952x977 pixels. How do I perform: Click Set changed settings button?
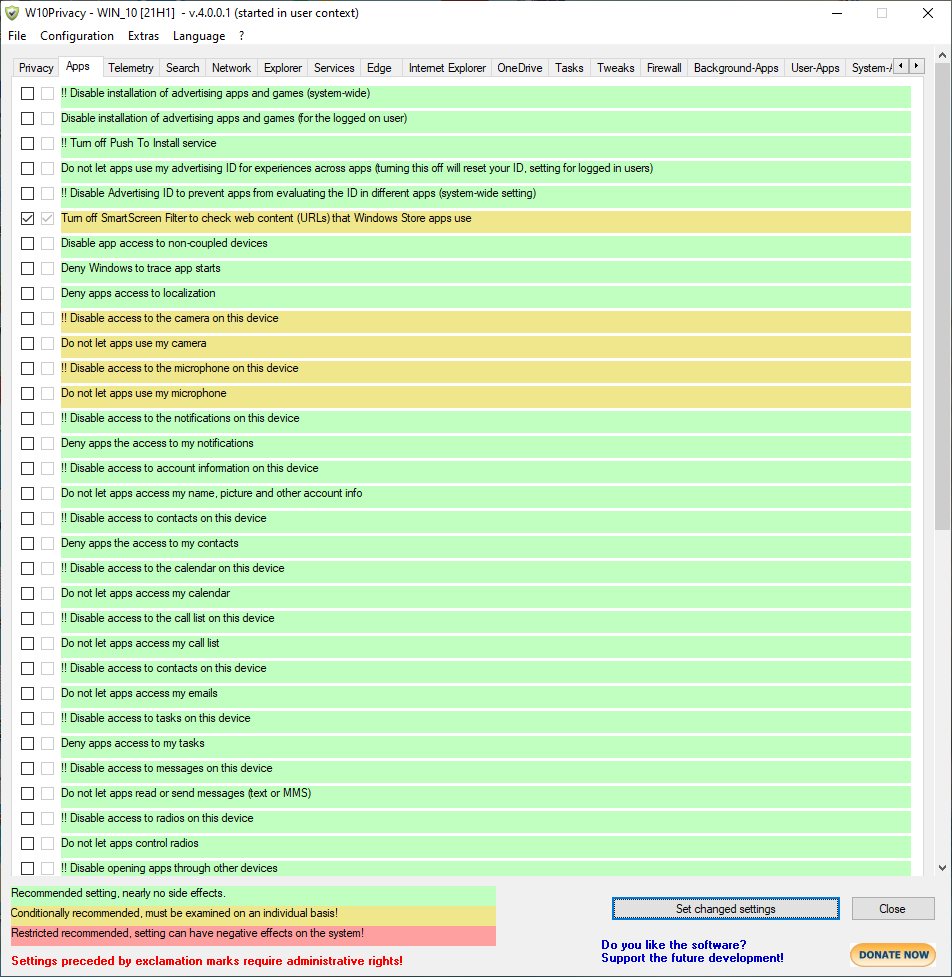point(725,908)
